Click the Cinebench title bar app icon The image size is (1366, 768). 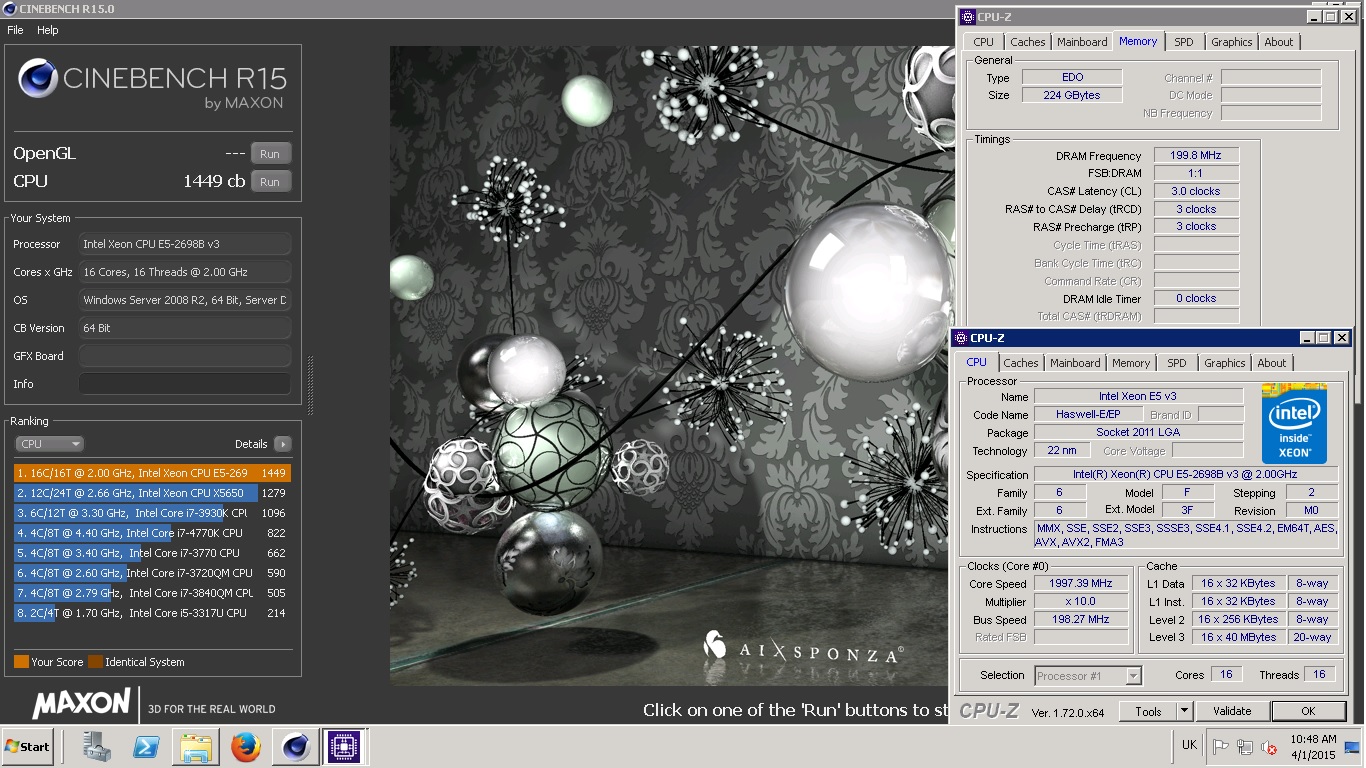[9, 9]
